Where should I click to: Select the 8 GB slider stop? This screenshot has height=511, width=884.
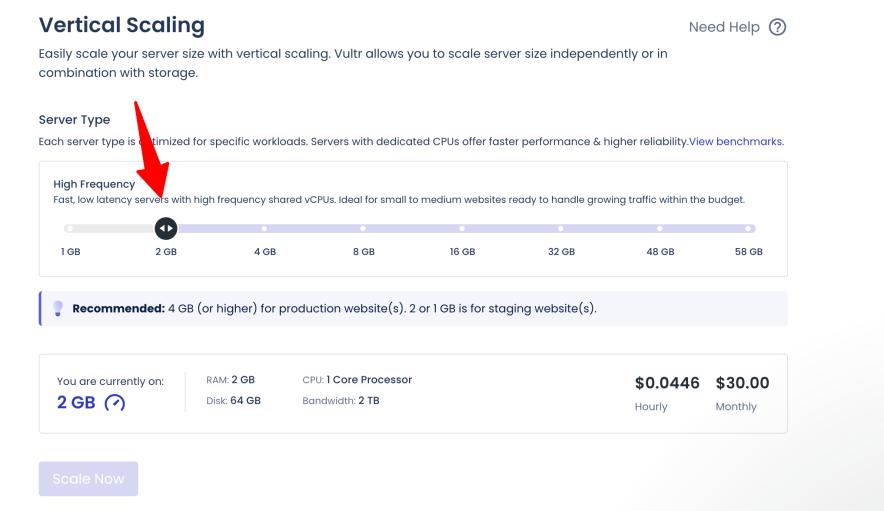tap(363, 228)
